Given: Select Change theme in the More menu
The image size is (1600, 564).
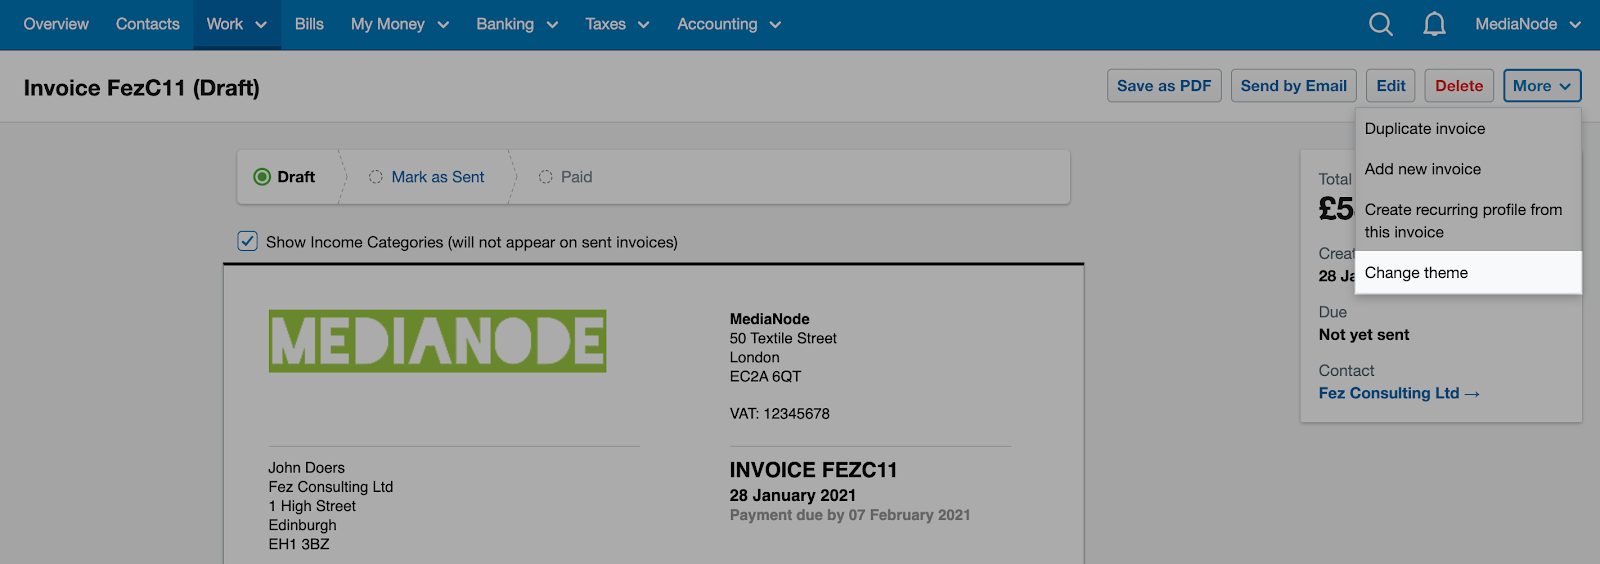Looking at the screenshot, I should (1468, 273).
